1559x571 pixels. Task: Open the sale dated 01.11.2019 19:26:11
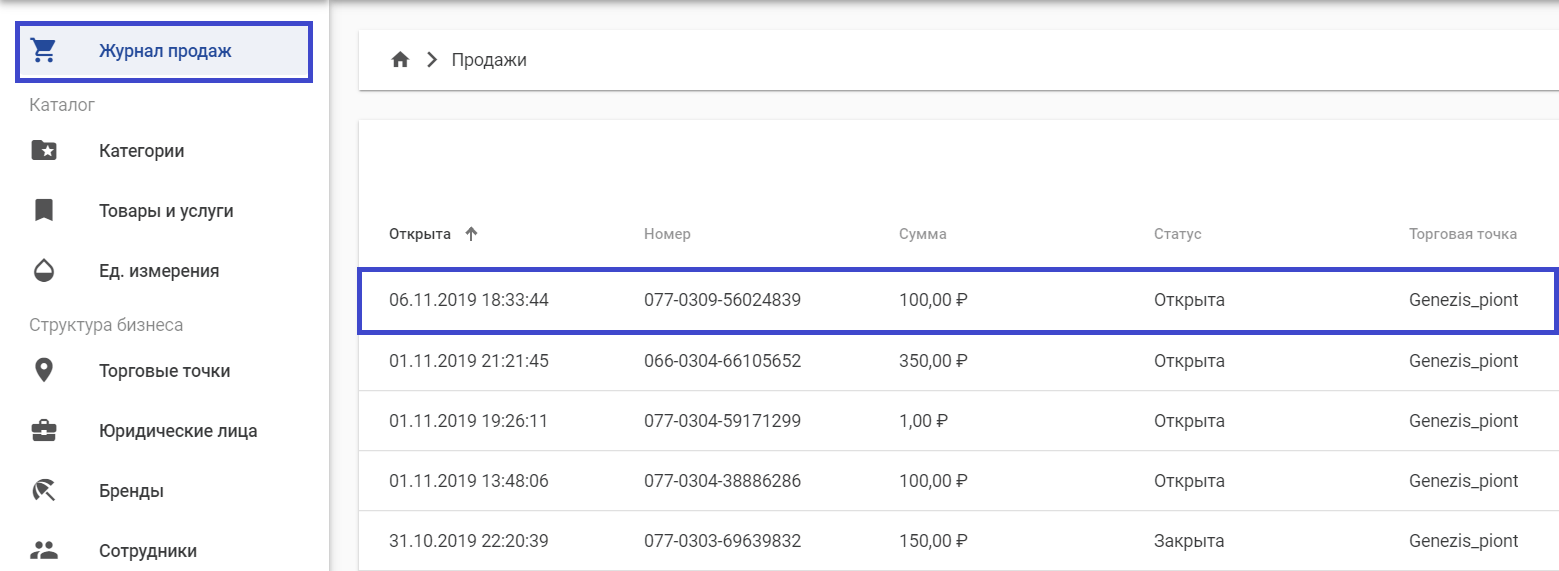468,421
